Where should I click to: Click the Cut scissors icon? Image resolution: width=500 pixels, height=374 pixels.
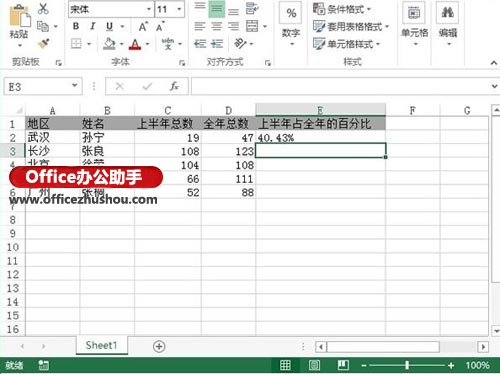[x=43, y=9]
